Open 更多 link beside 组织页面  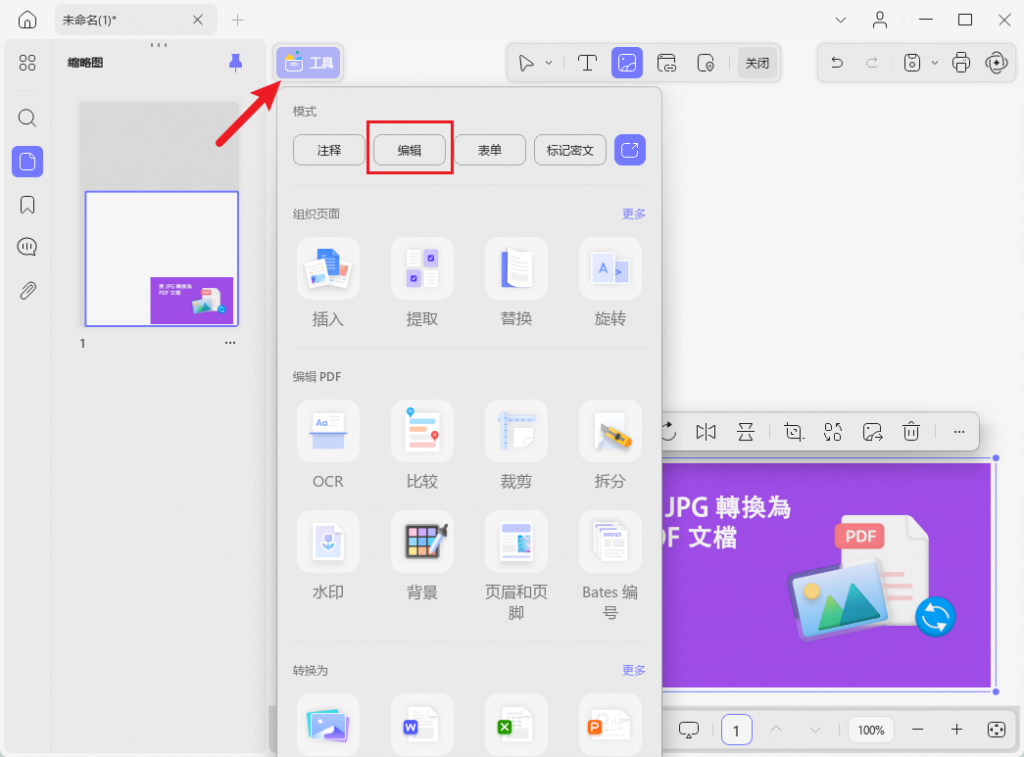(633, 214)
